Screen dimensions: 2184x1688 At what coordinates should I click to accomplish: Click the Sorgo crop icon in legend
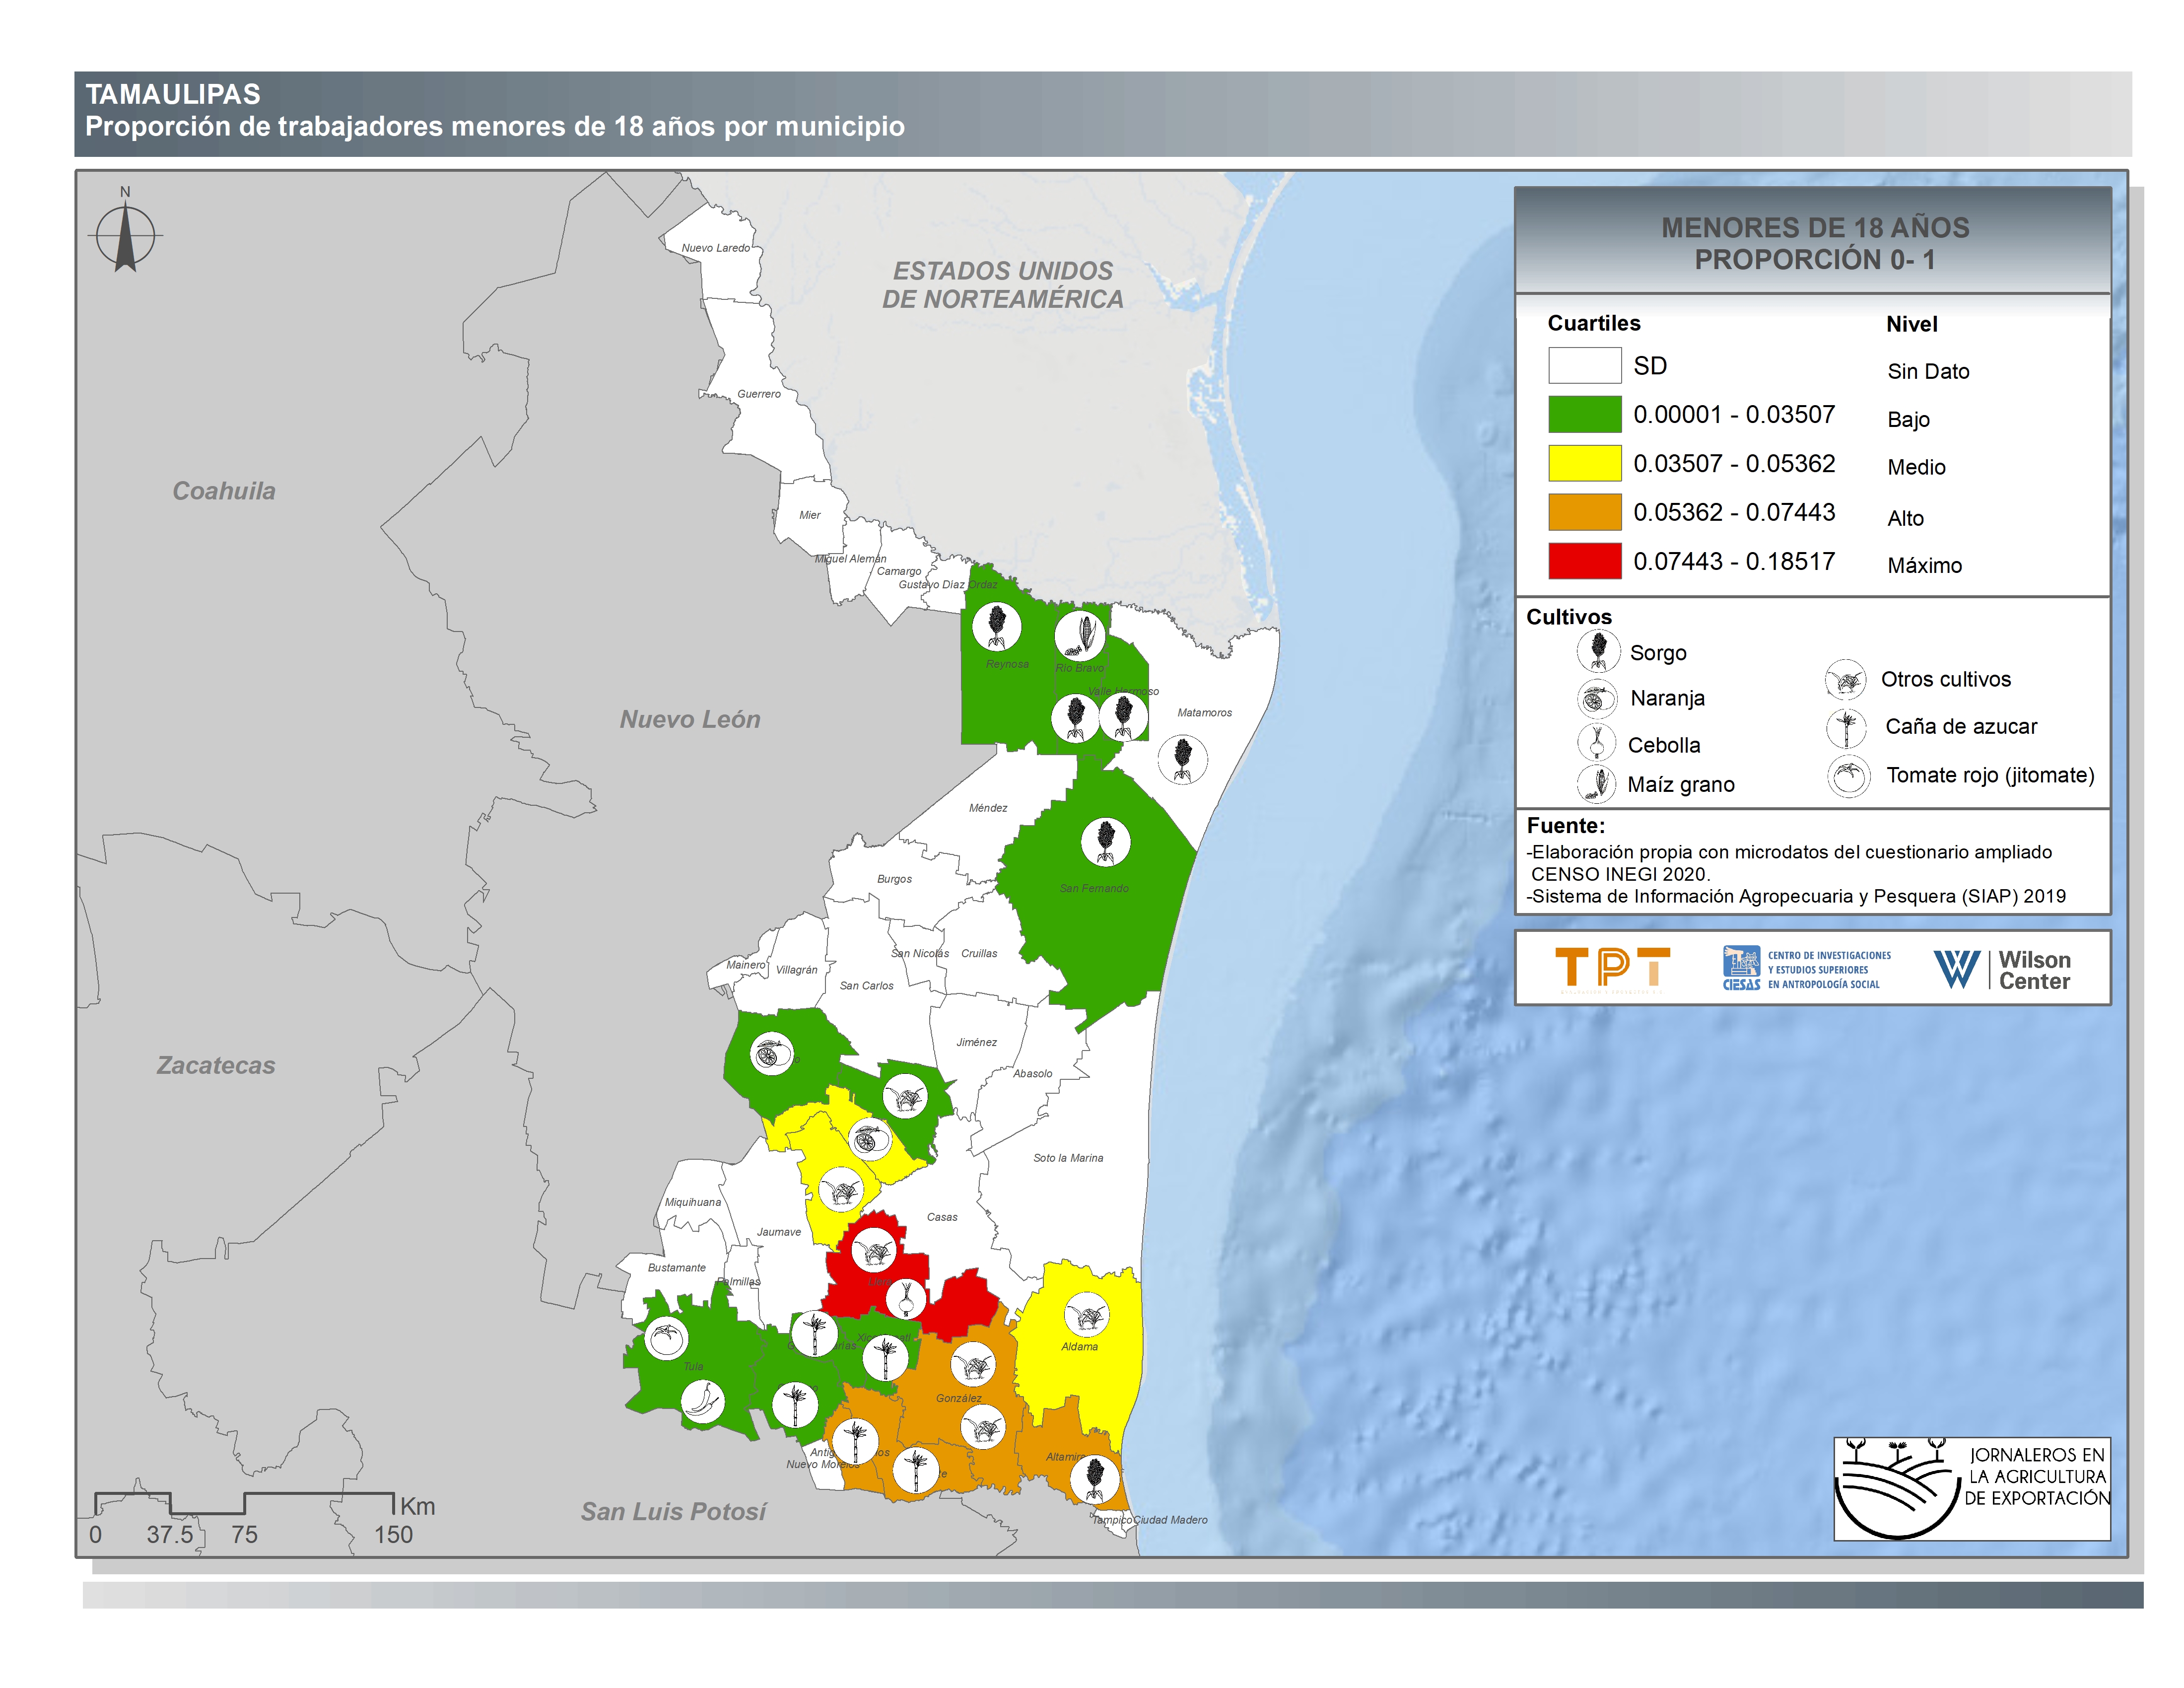click(x=1598, y=651)
